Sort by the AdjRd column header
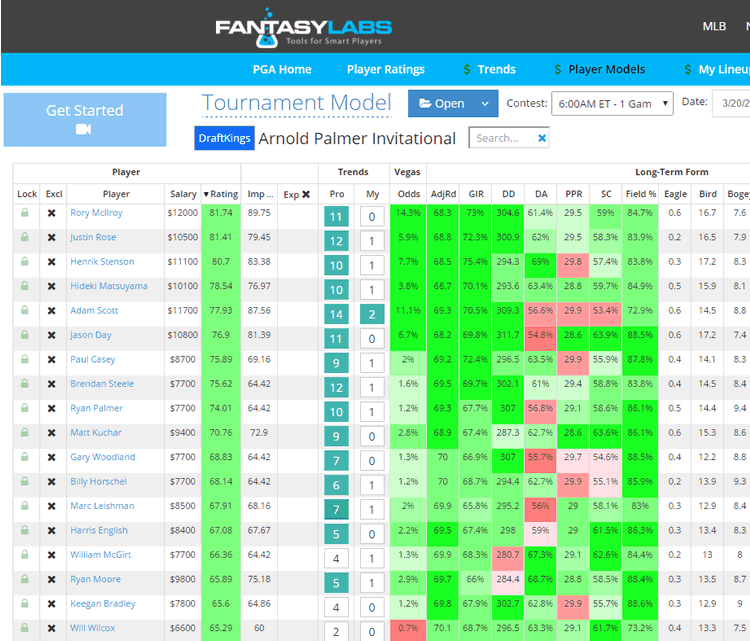The width and height of the screenshot is (750, 641). [443, 194]
